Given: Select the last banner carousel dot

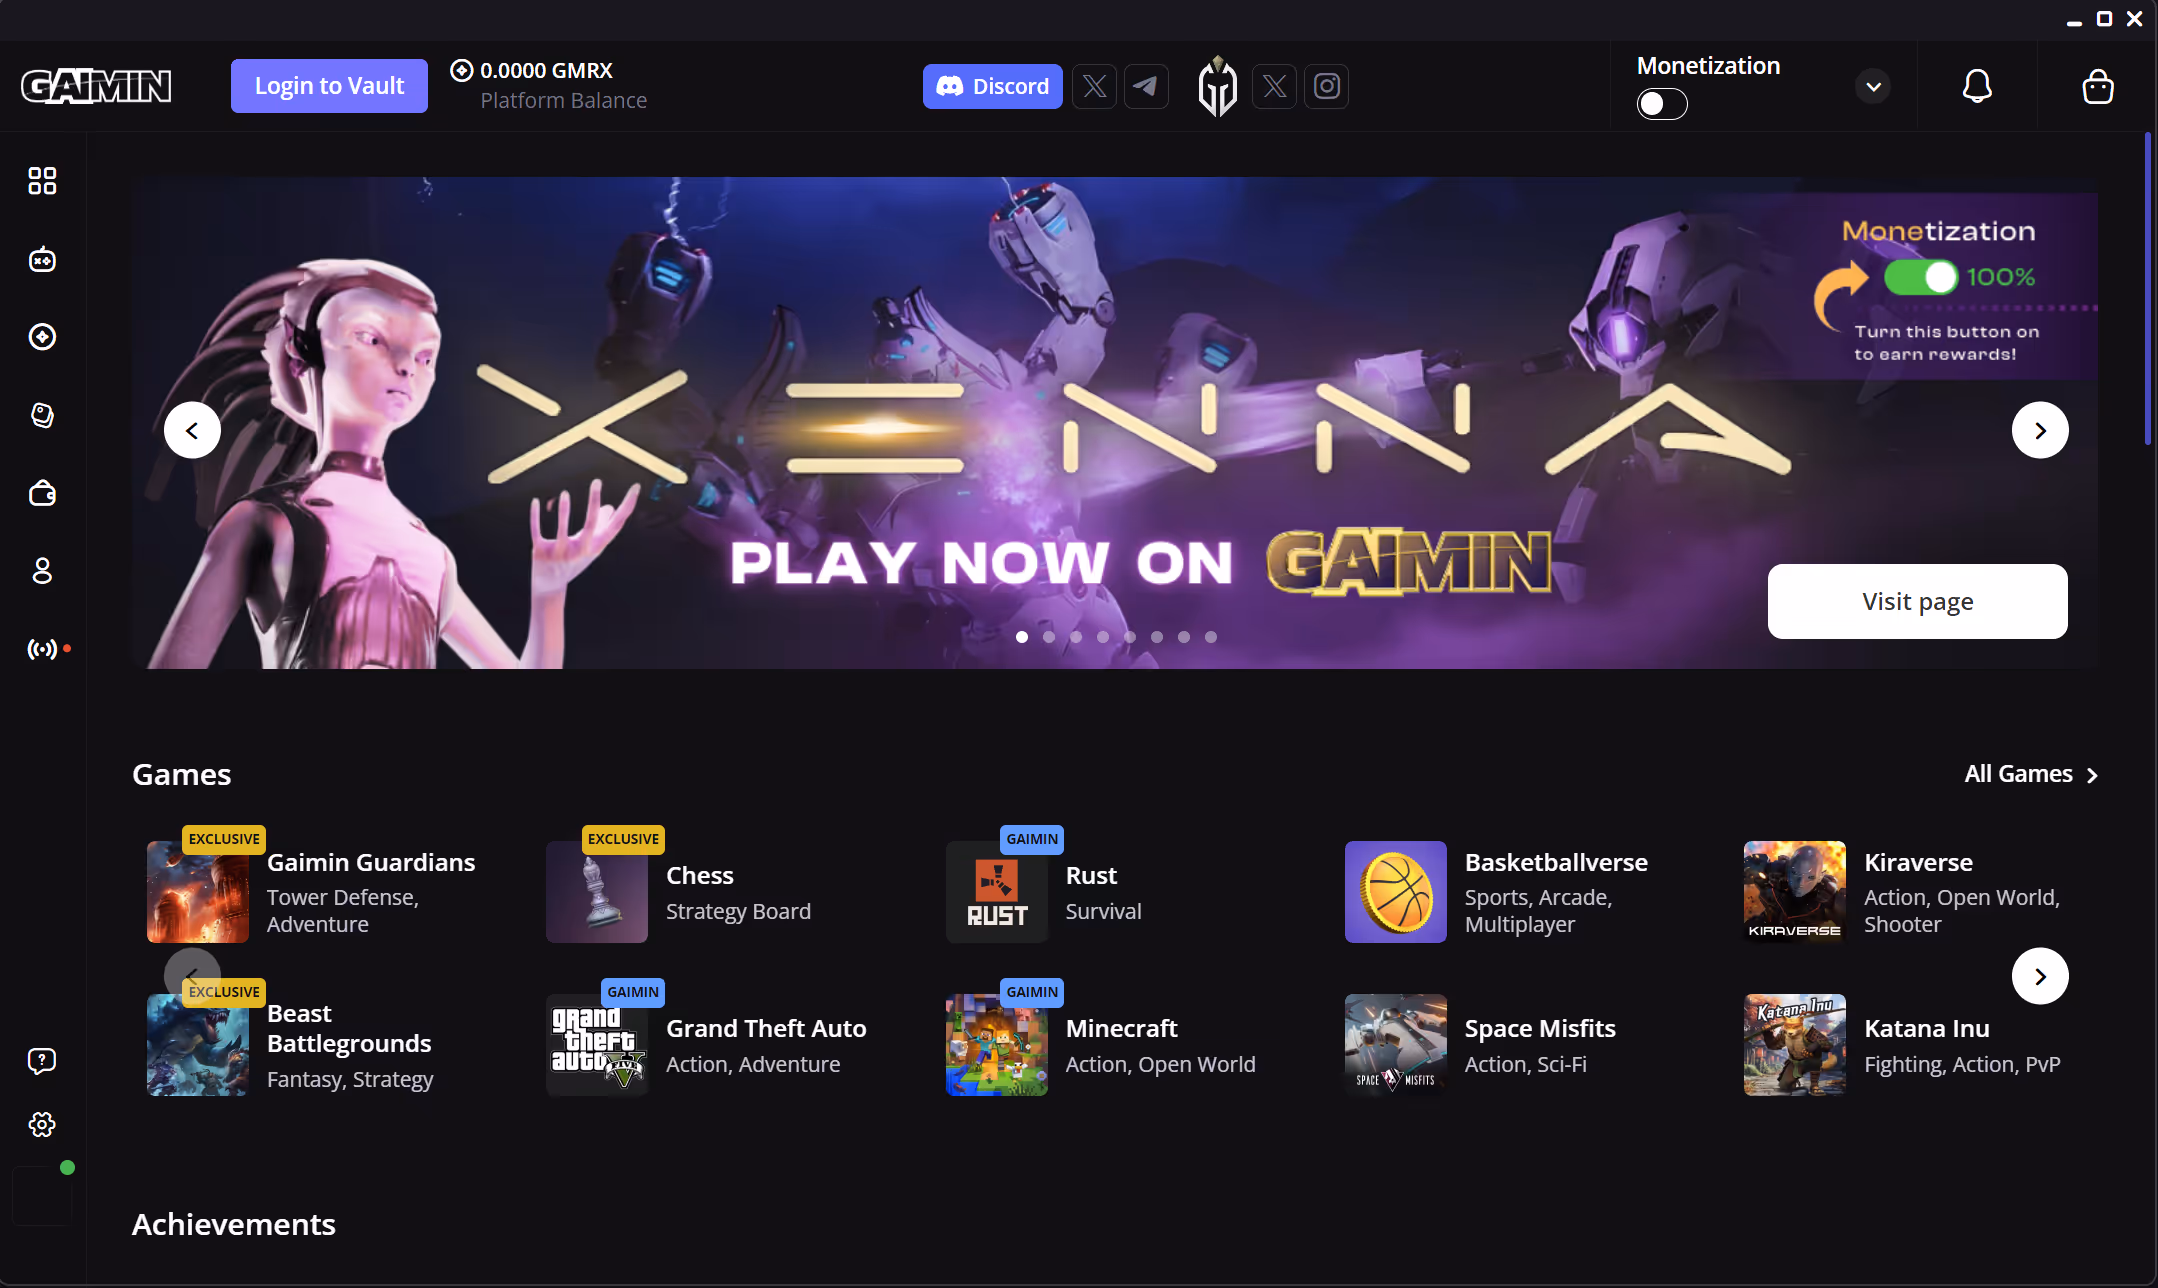Looking at the screenshot, I should tap(1211, 637).
